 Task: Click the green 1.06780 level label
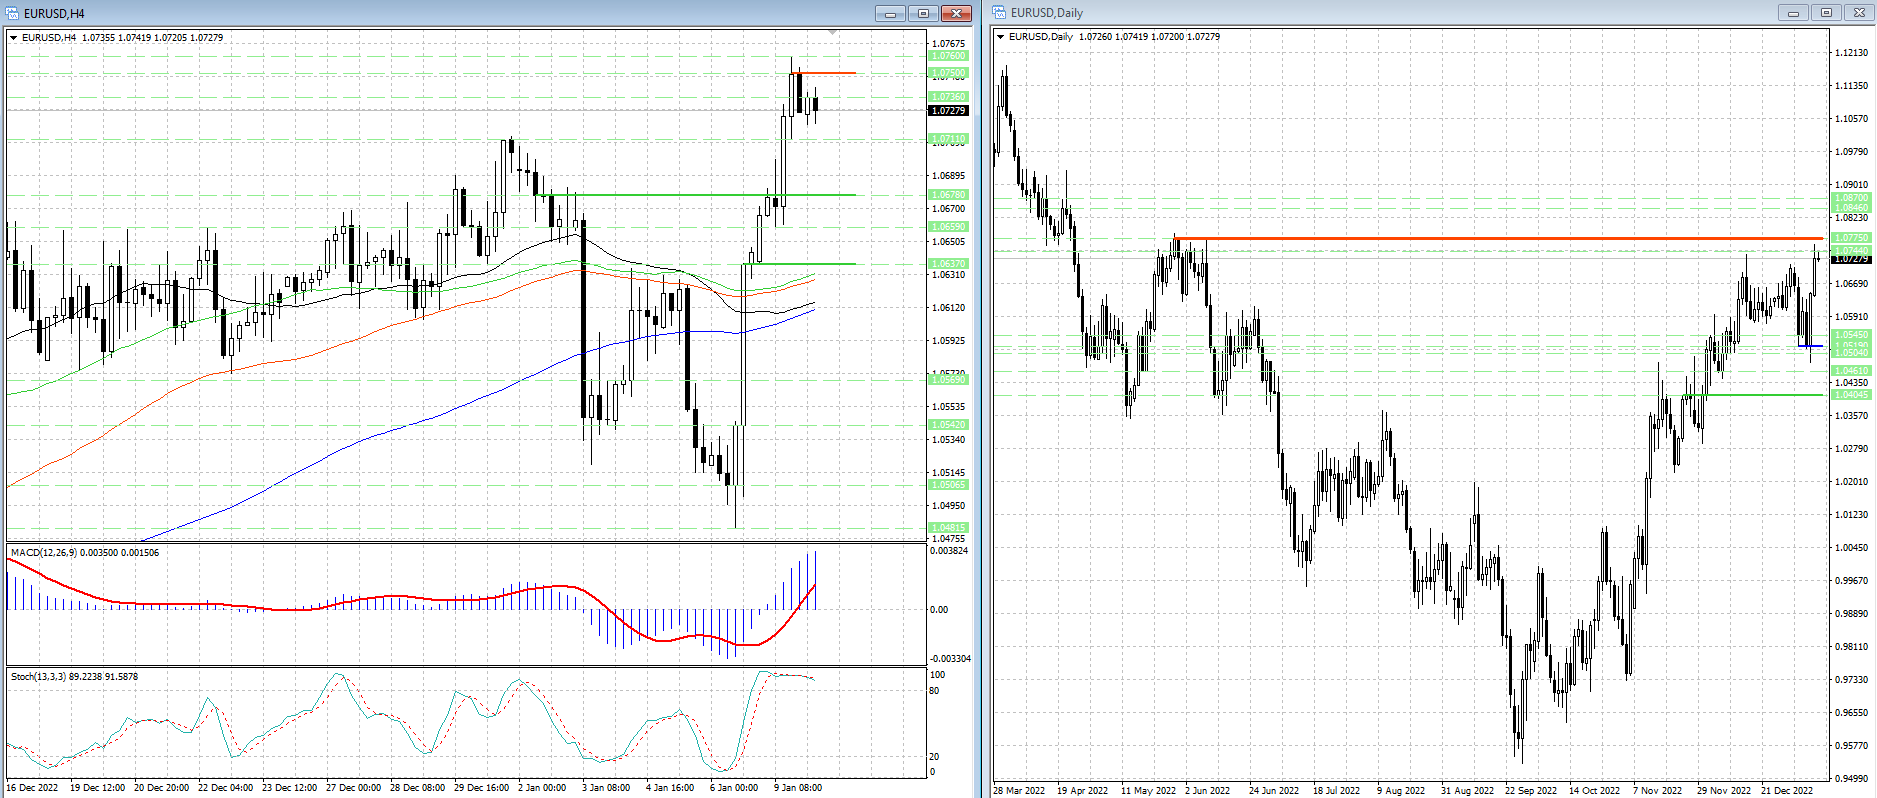click(949, 195)
